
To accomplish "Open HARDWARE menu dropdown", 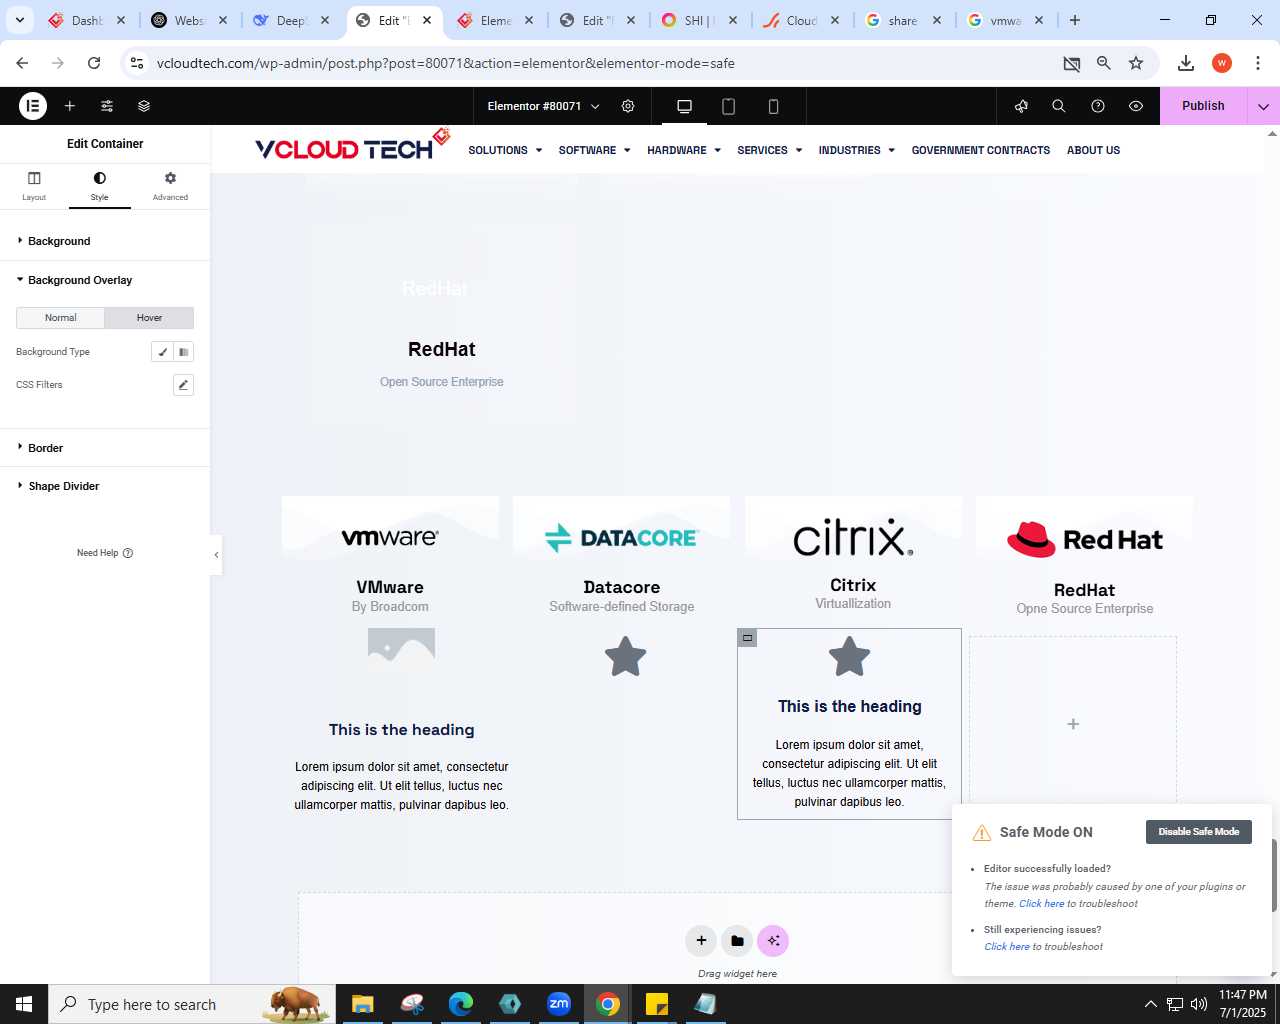I will coord(684,150).
